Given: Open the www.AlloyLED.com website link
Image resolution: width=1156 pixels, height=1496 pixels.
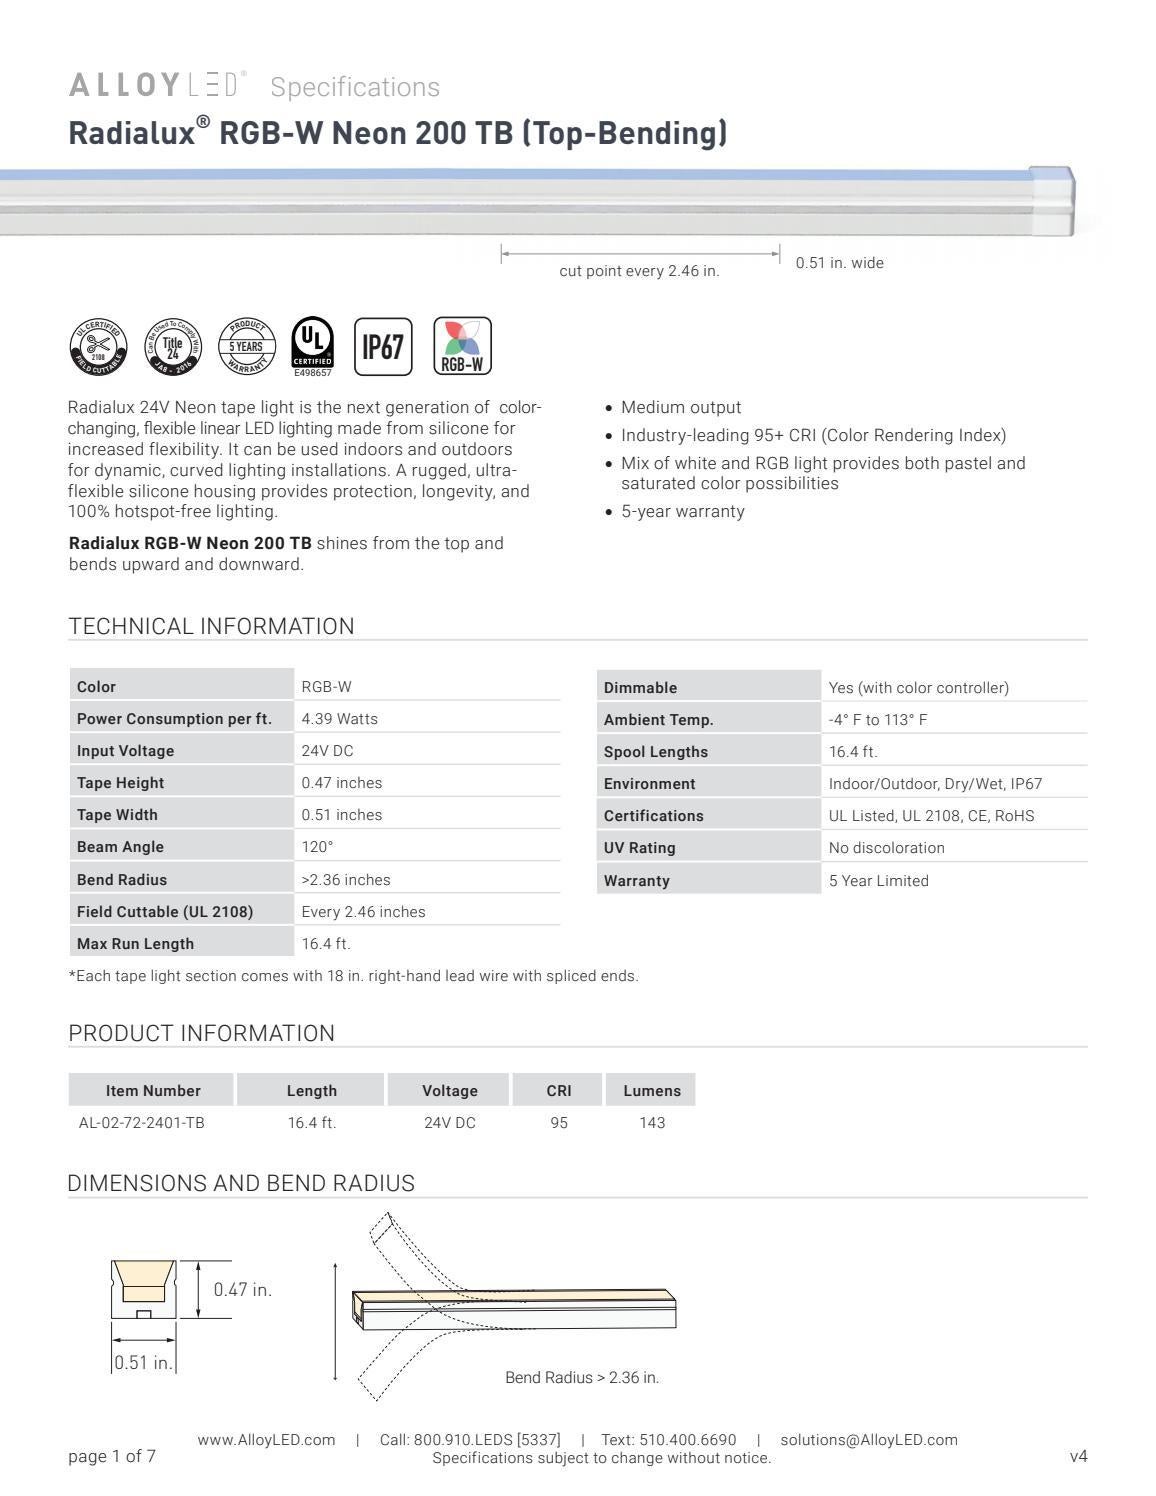Looking at the screenshot, I should coord(266,1440).
